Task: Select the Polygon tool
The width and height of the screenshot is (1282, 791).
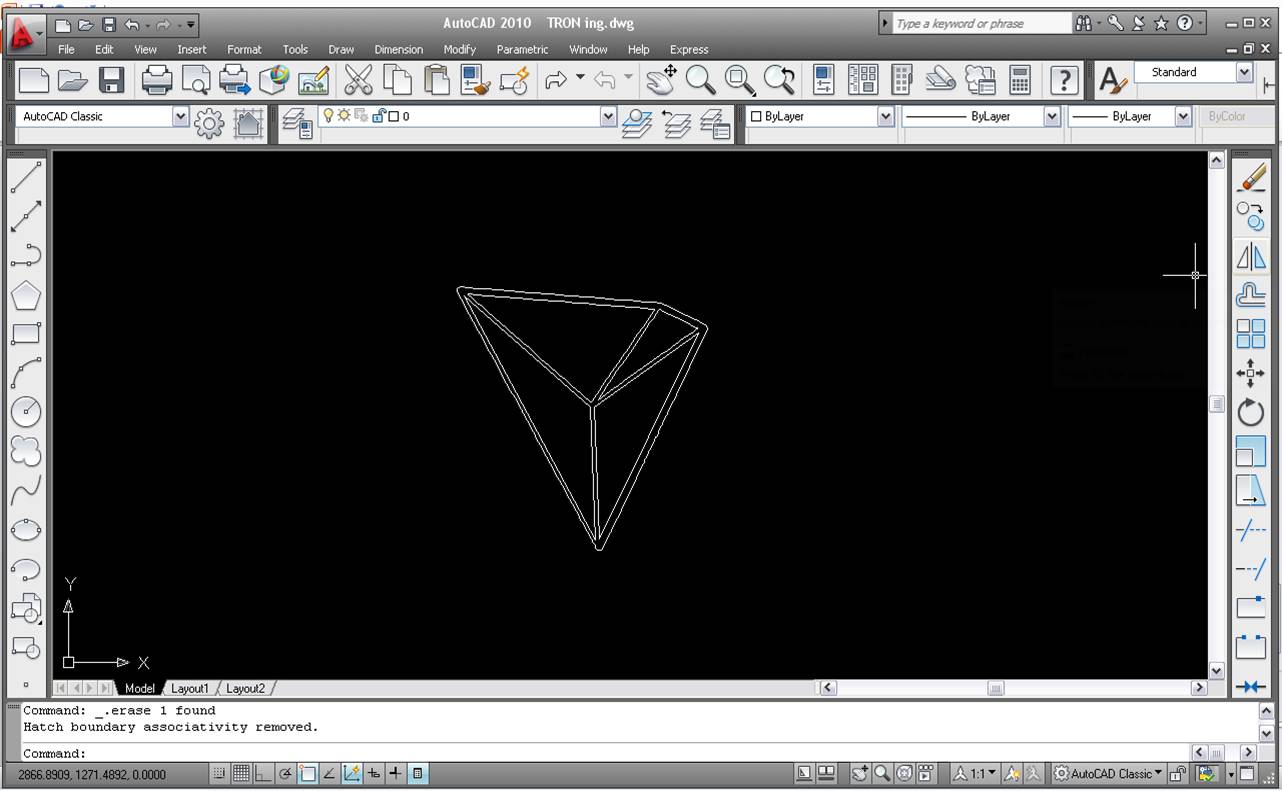Action: point(26,295)
